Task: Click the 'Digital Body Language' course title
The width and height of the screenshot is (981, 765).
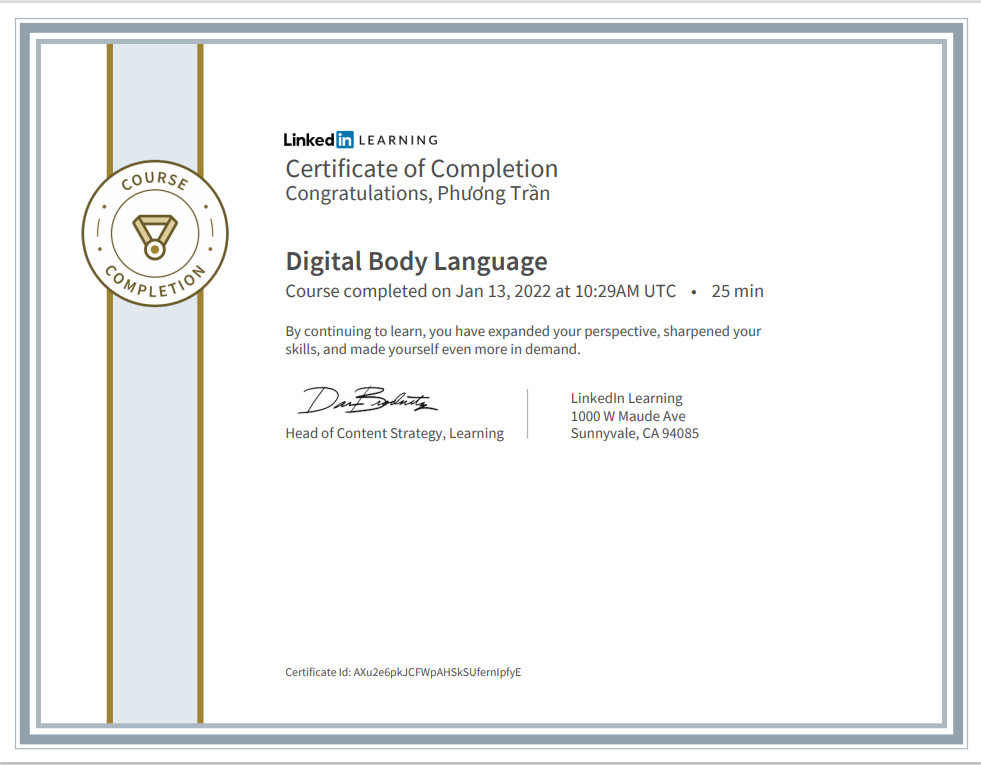Action: [416, 261]
